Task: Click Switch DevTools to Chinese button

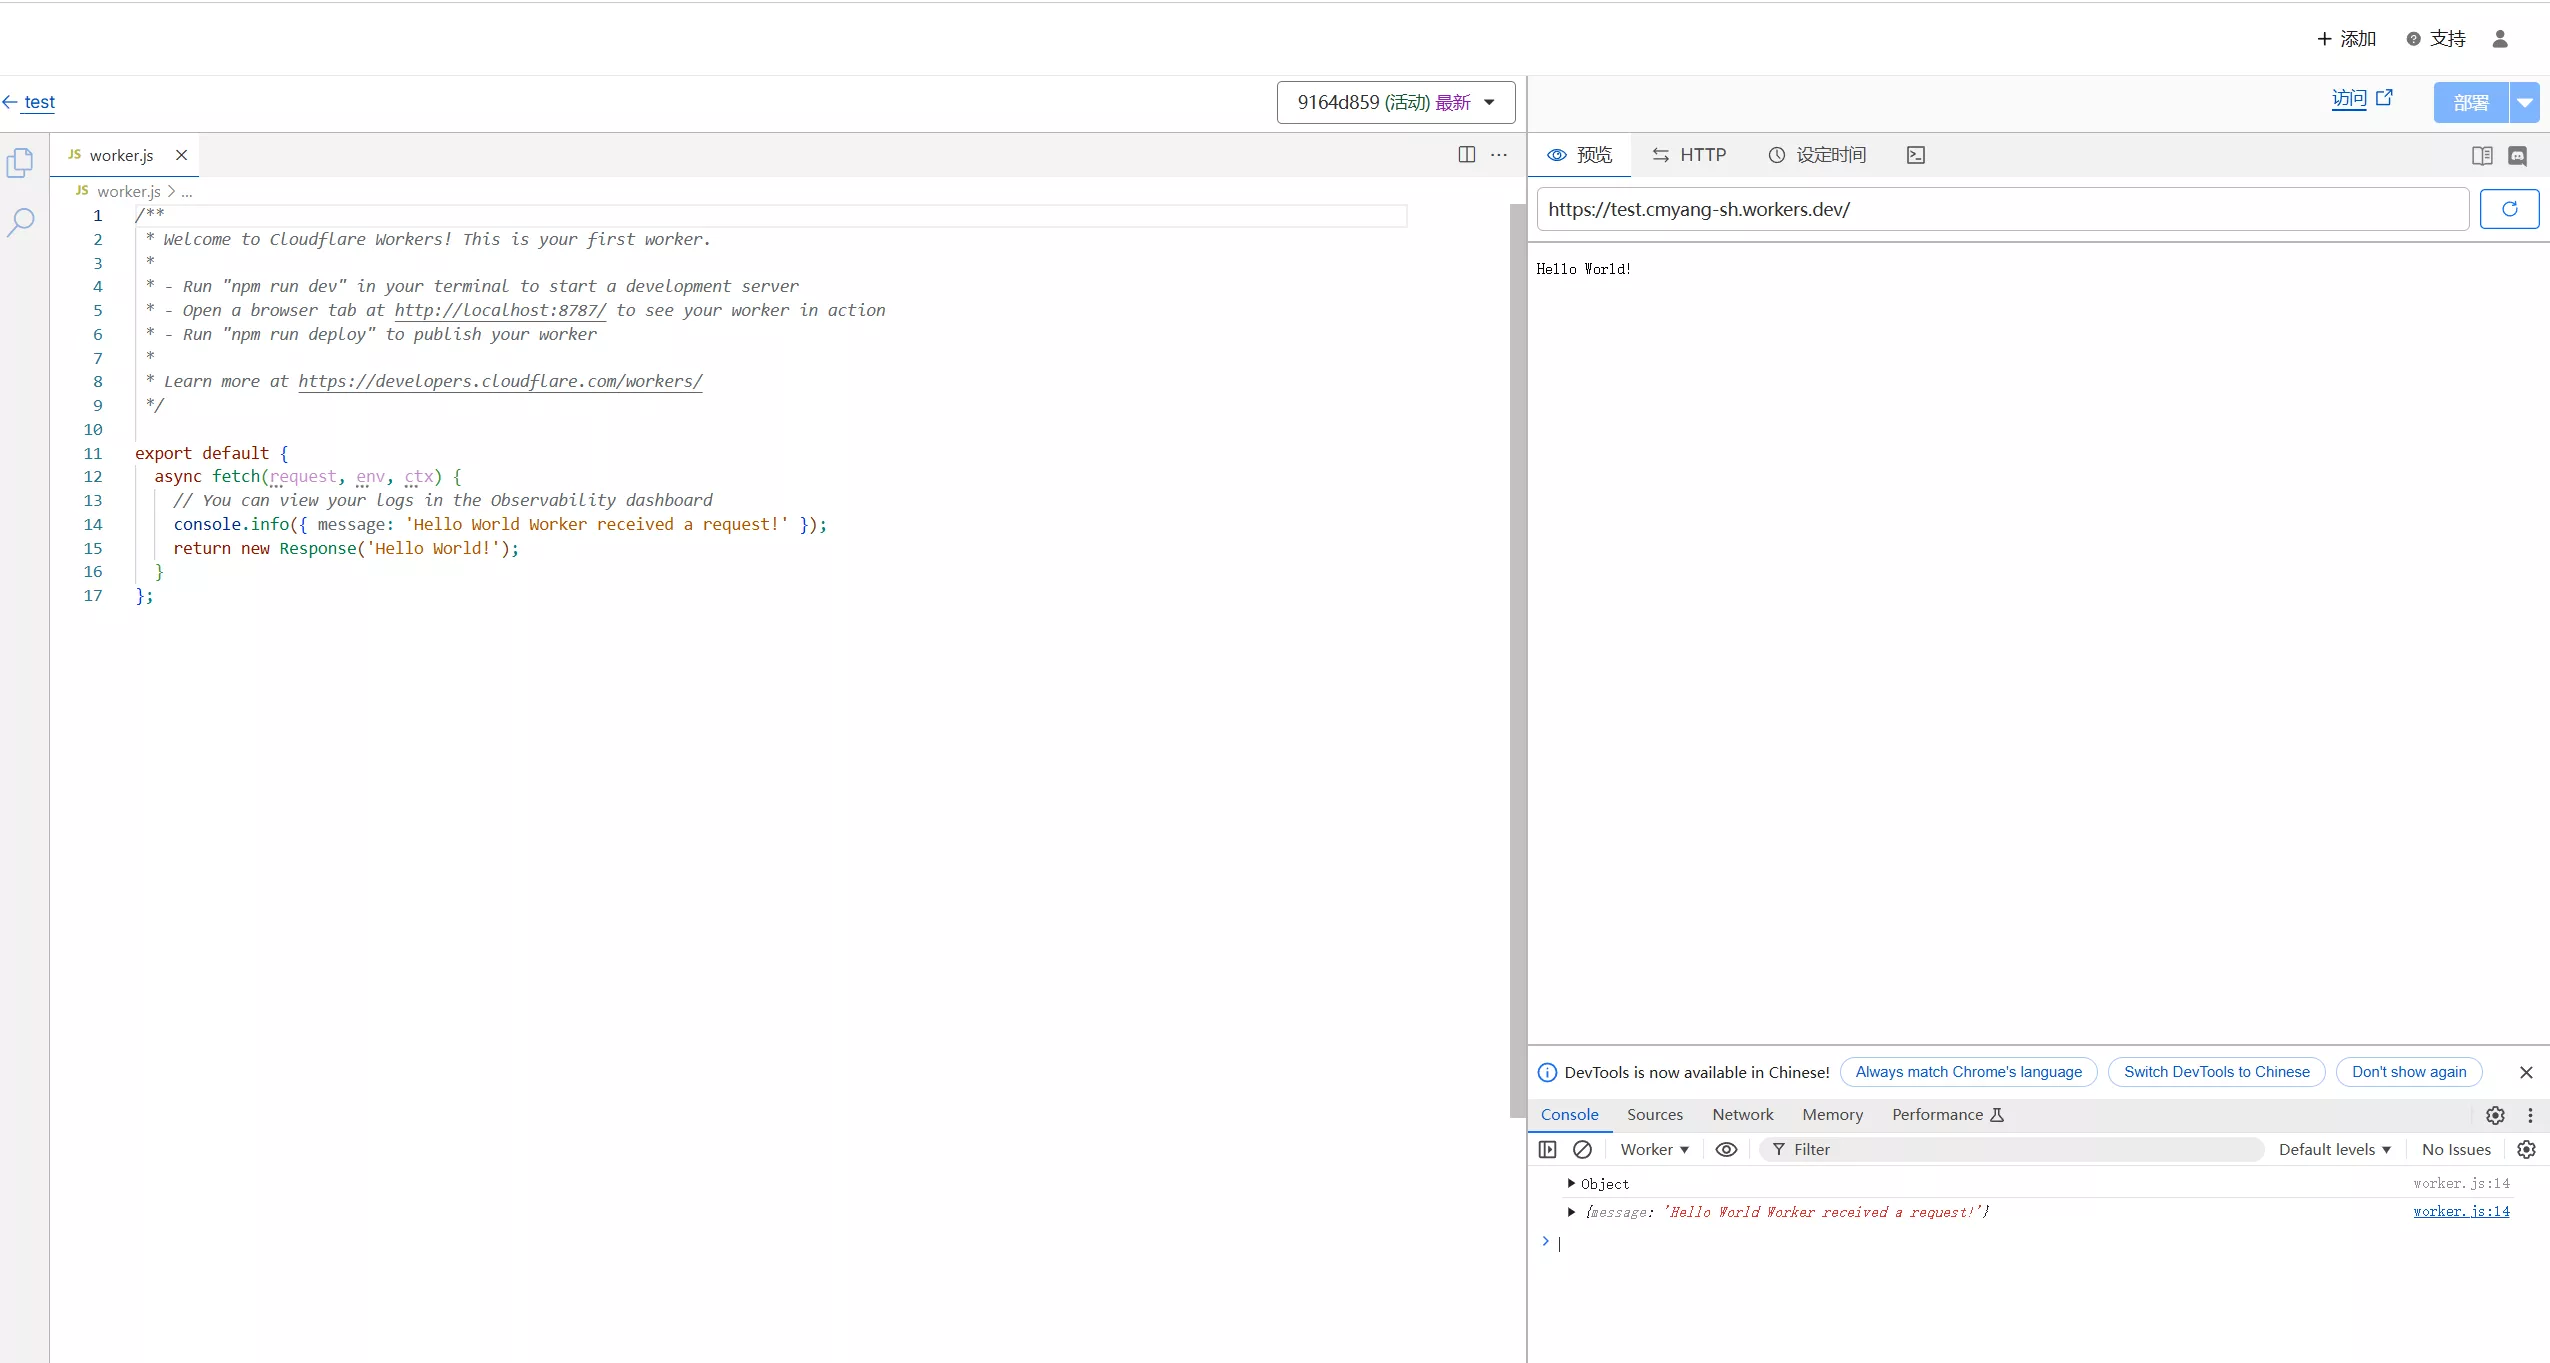Action: coord(2216,1072)
